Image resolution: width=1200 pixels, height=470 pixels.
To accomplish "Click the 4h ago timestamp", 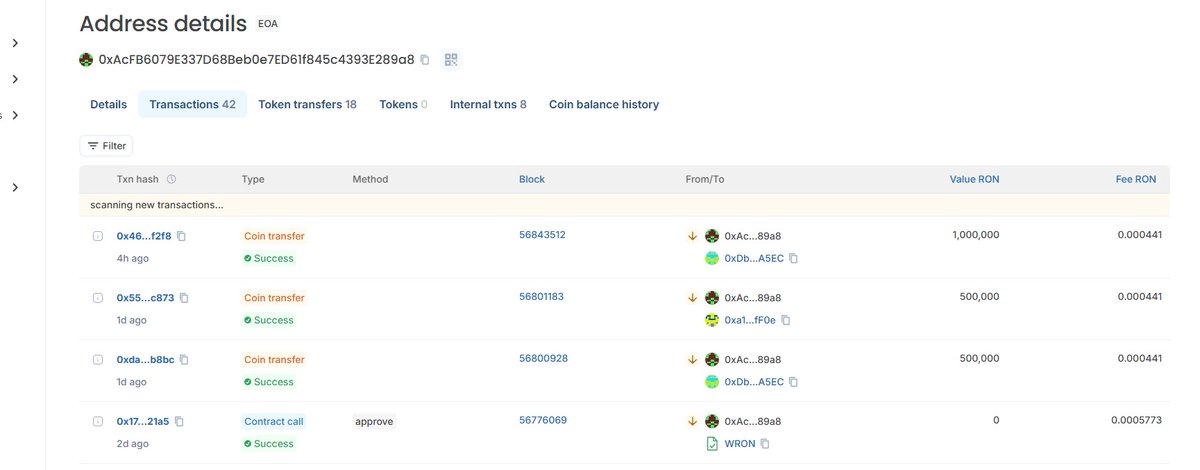I will point(132,258).
